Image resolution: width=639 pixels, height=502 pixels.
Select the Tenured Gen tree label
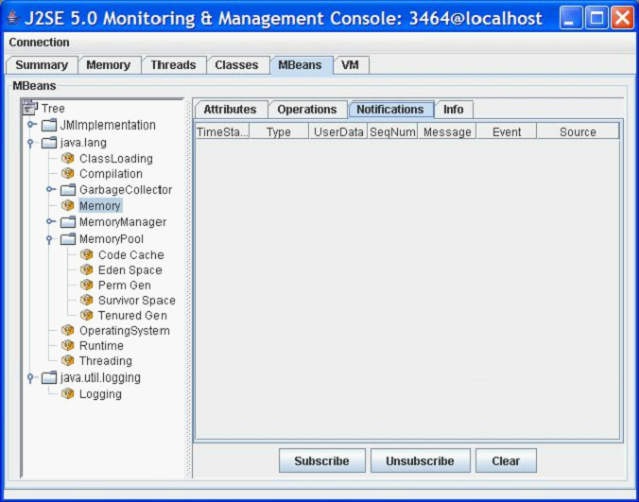[x=132, y=315]
